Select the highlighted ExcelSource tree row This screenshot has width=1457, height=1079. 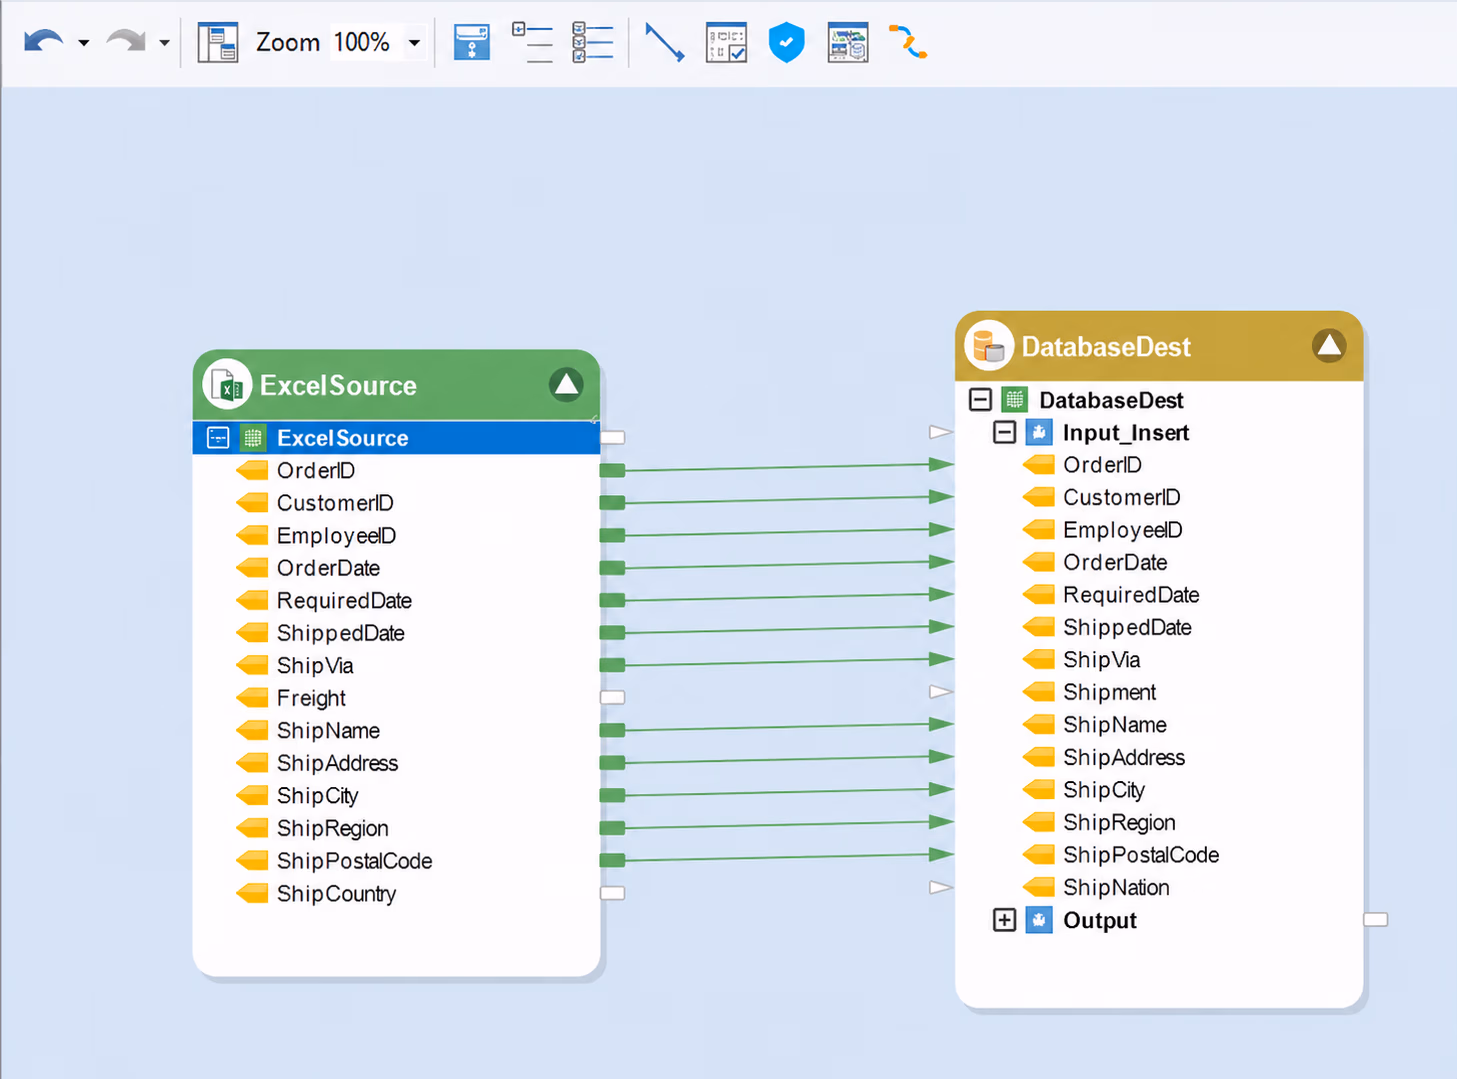[396, 438]
